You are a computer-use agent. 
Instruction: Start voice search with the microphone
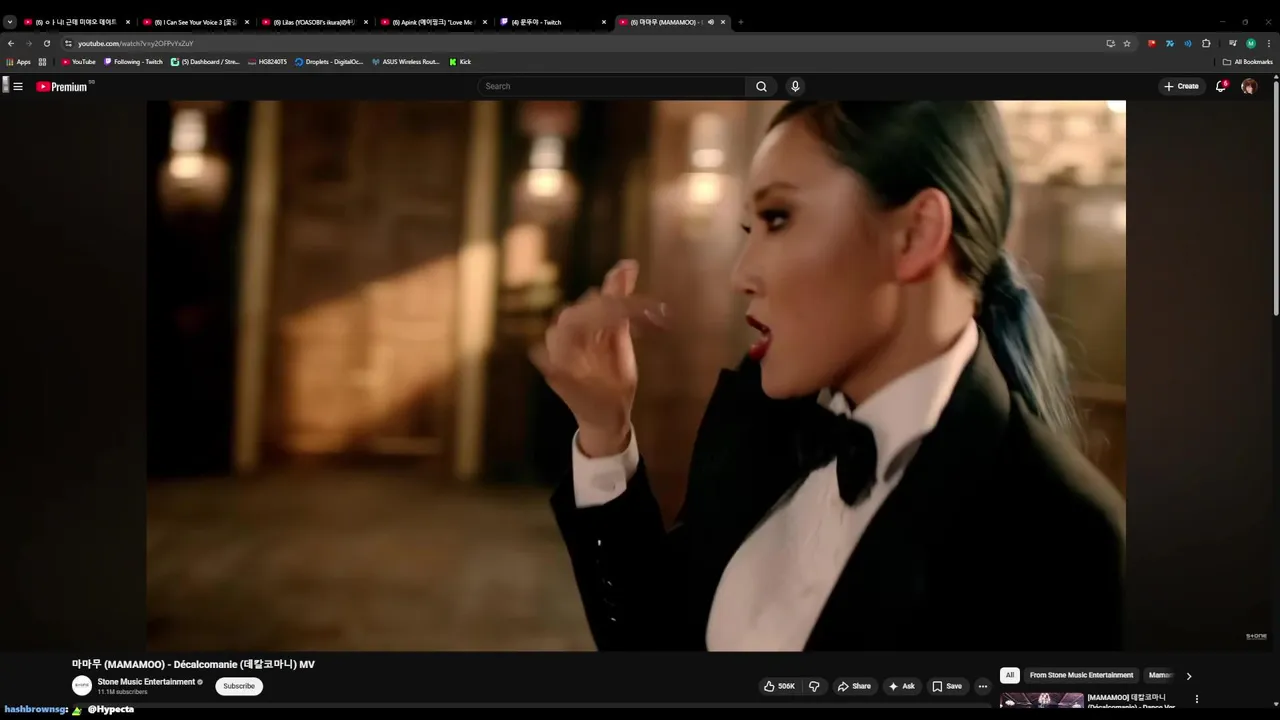[795, 86]
